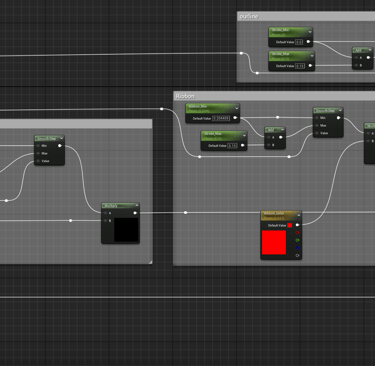Click output pin of Ribbon SmoothStep node
The height and width of the screenshot is (366, 375).
339,118
